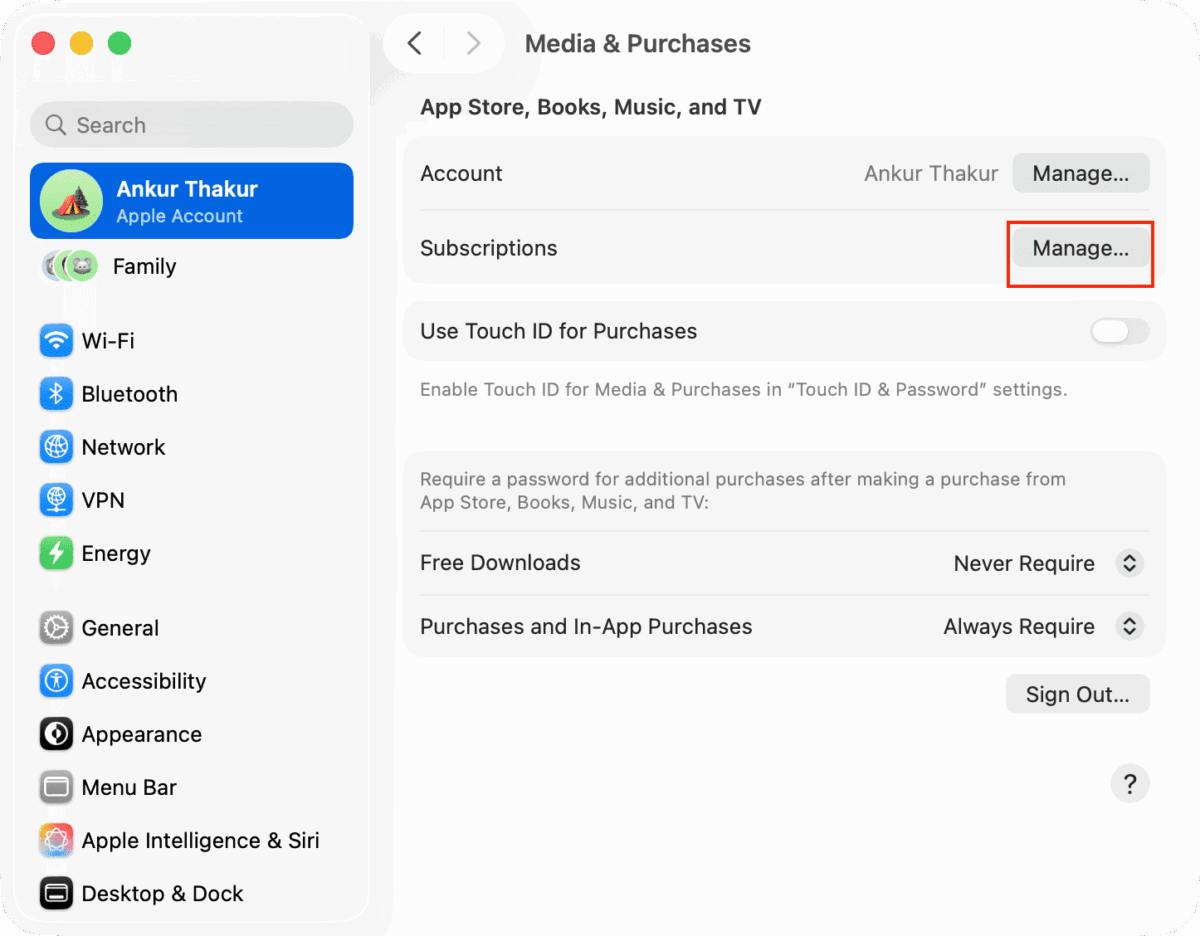This screenshot has width=1200, height=936.
Task: Sign Out of Media & Purchases
Action: [x=1077, y=693]
